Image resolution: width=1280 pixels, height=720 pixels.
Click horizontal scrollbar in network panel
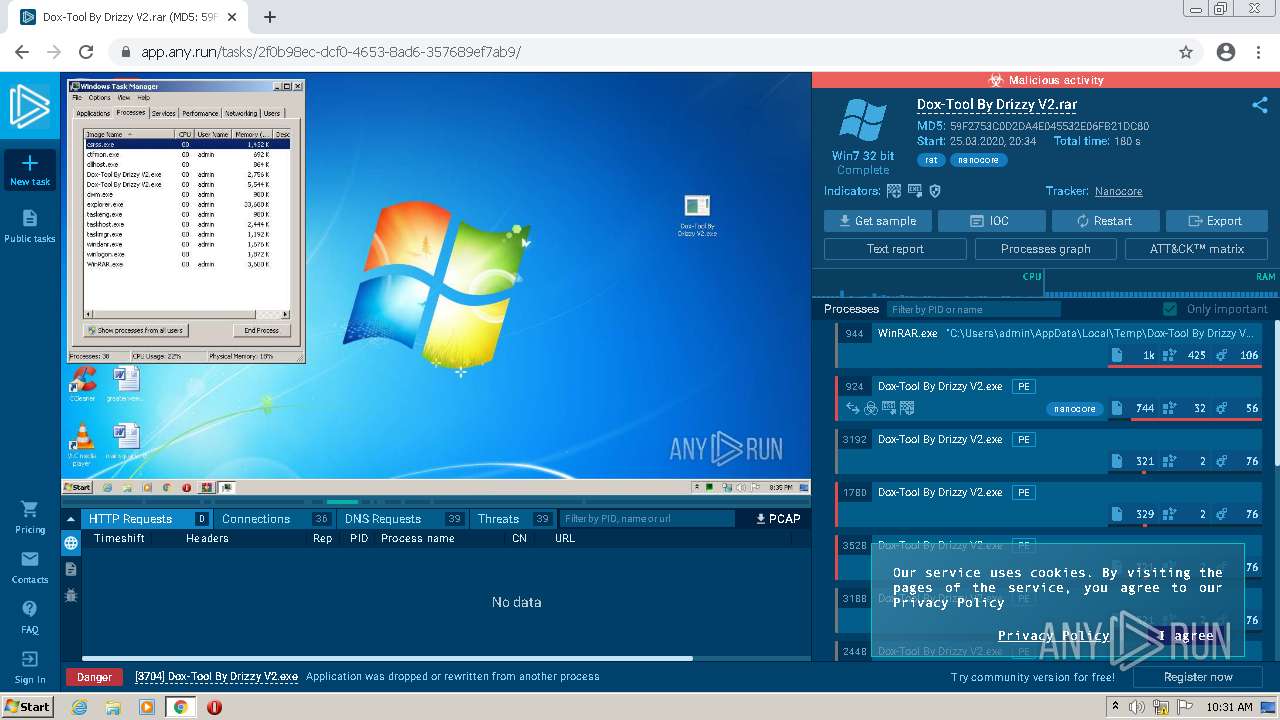[387, 658]
